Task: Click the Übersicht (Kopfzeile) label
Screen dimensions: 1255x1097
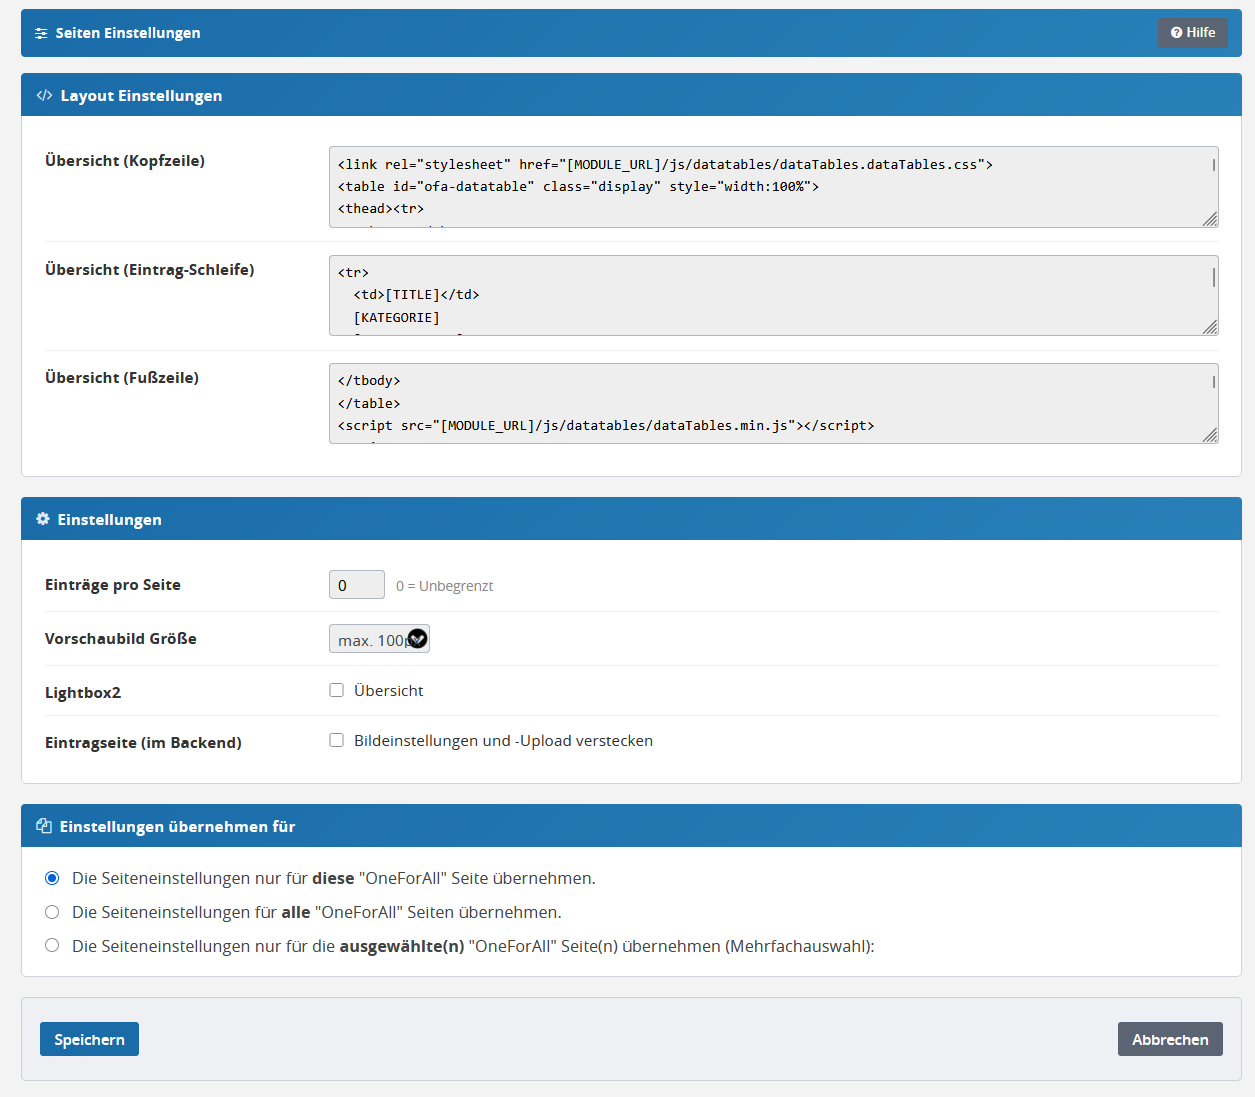Action: pos(125,161)
